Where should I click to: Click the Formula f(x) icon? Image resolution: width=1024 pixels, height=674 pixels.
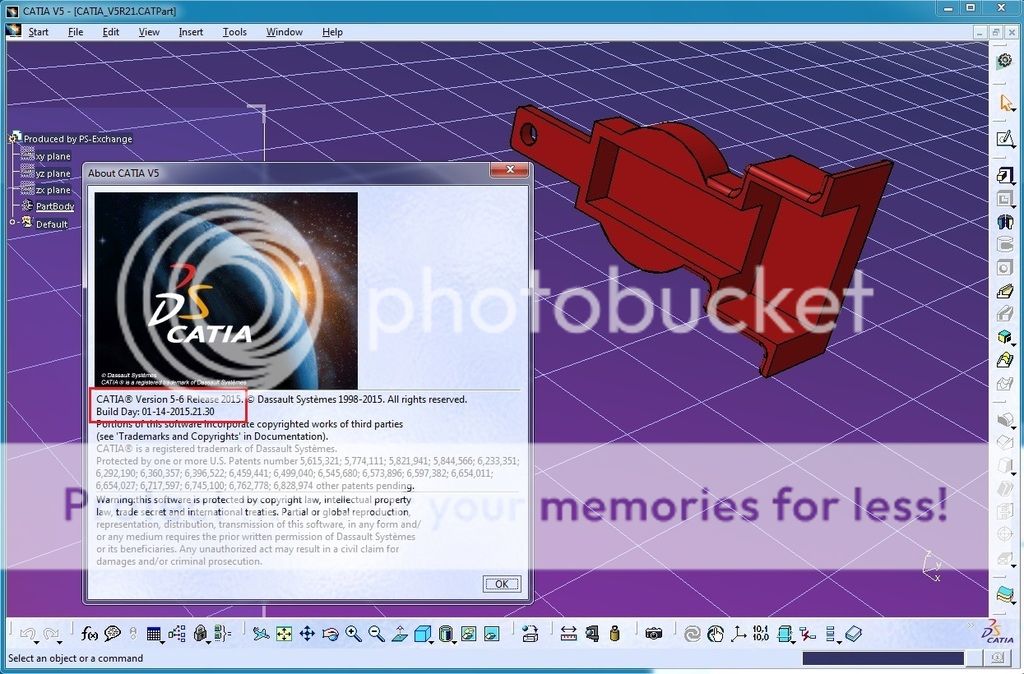(x=90, y=633)
